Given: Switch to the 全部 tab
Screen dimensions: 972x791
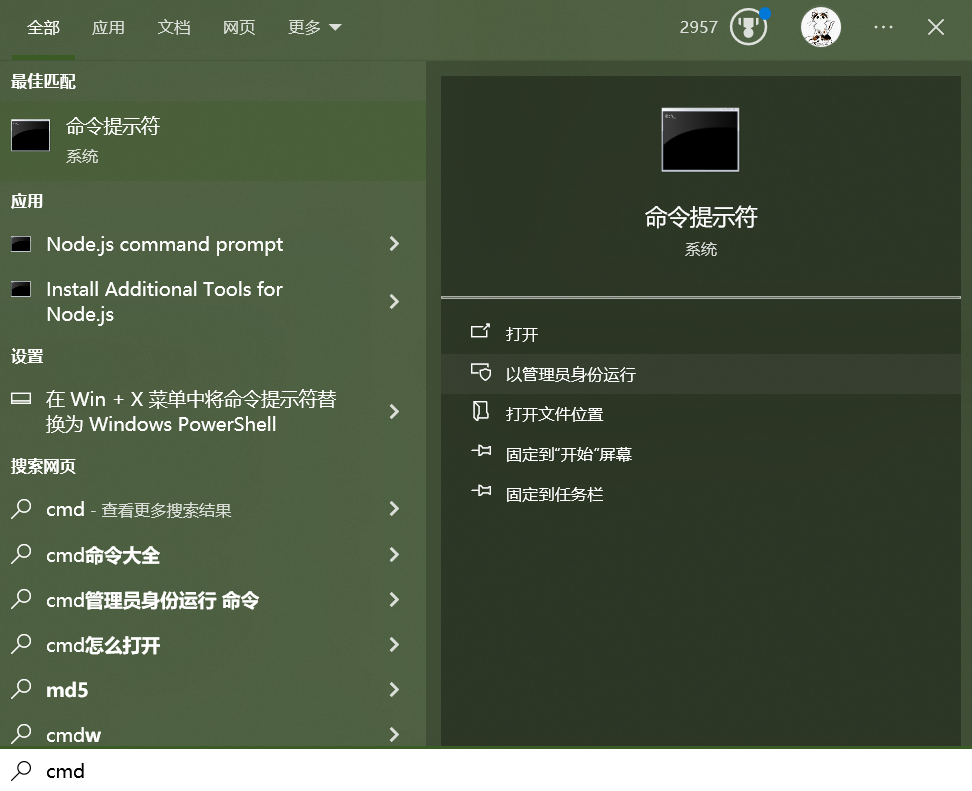Looking at the screenshot, I should [43, 28].
